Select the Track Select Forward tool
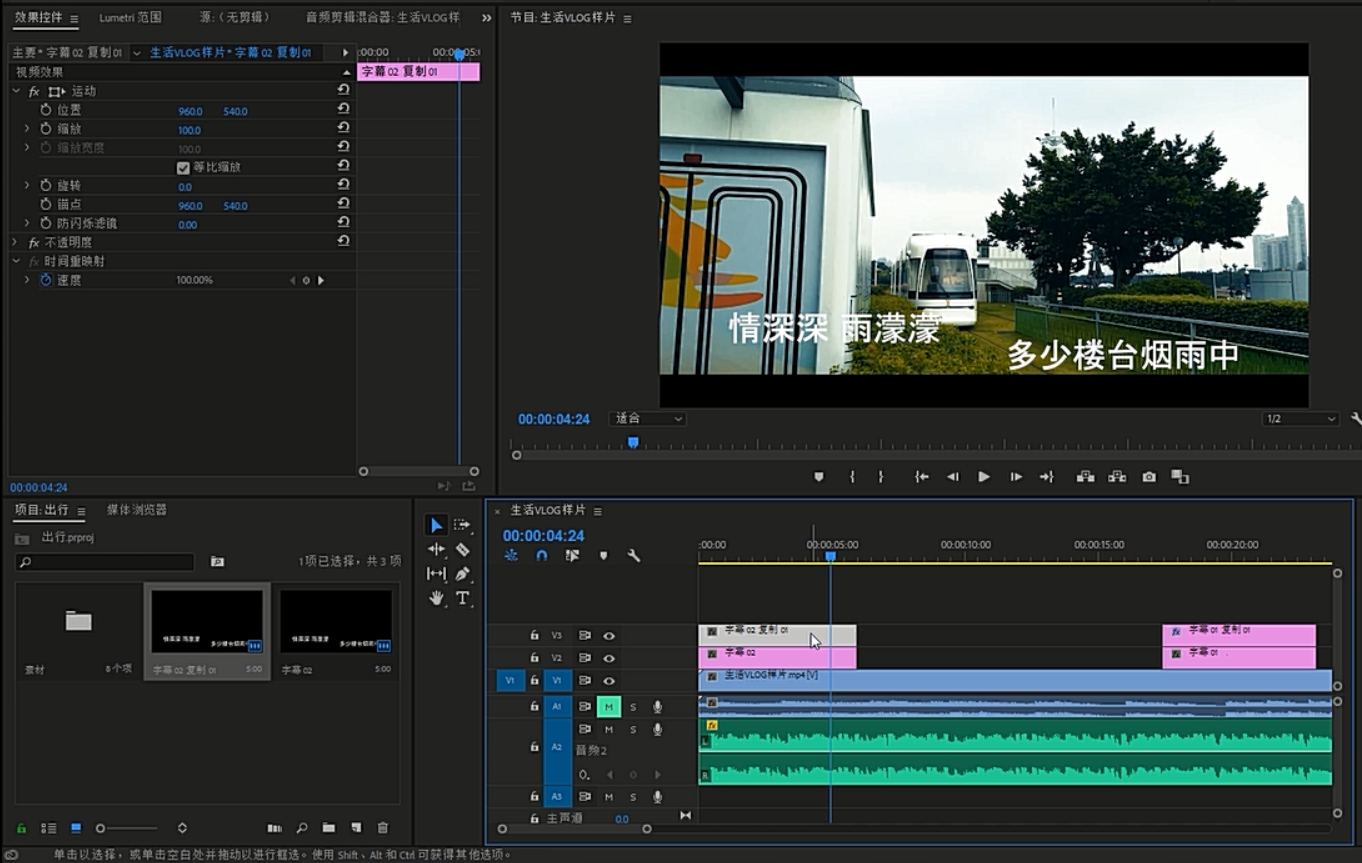This screenshot has width=1362, height=863. [x=462, y=525]
